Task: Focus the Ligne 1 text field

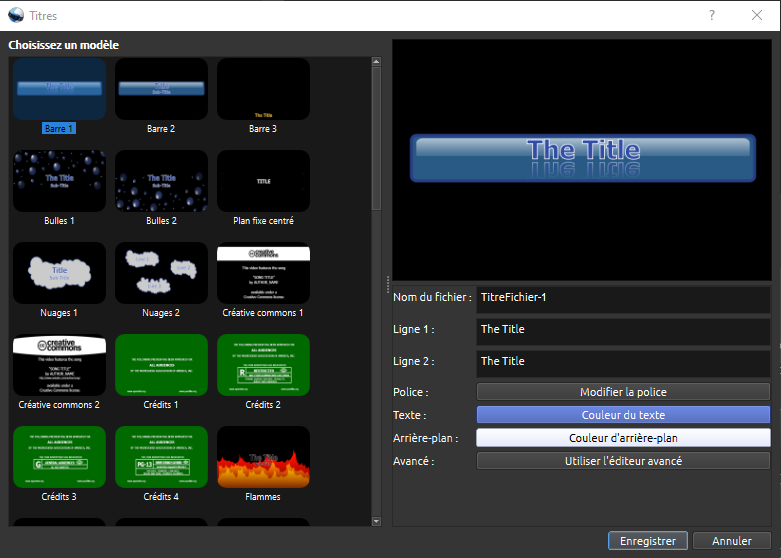Action: tap(623, 329)
